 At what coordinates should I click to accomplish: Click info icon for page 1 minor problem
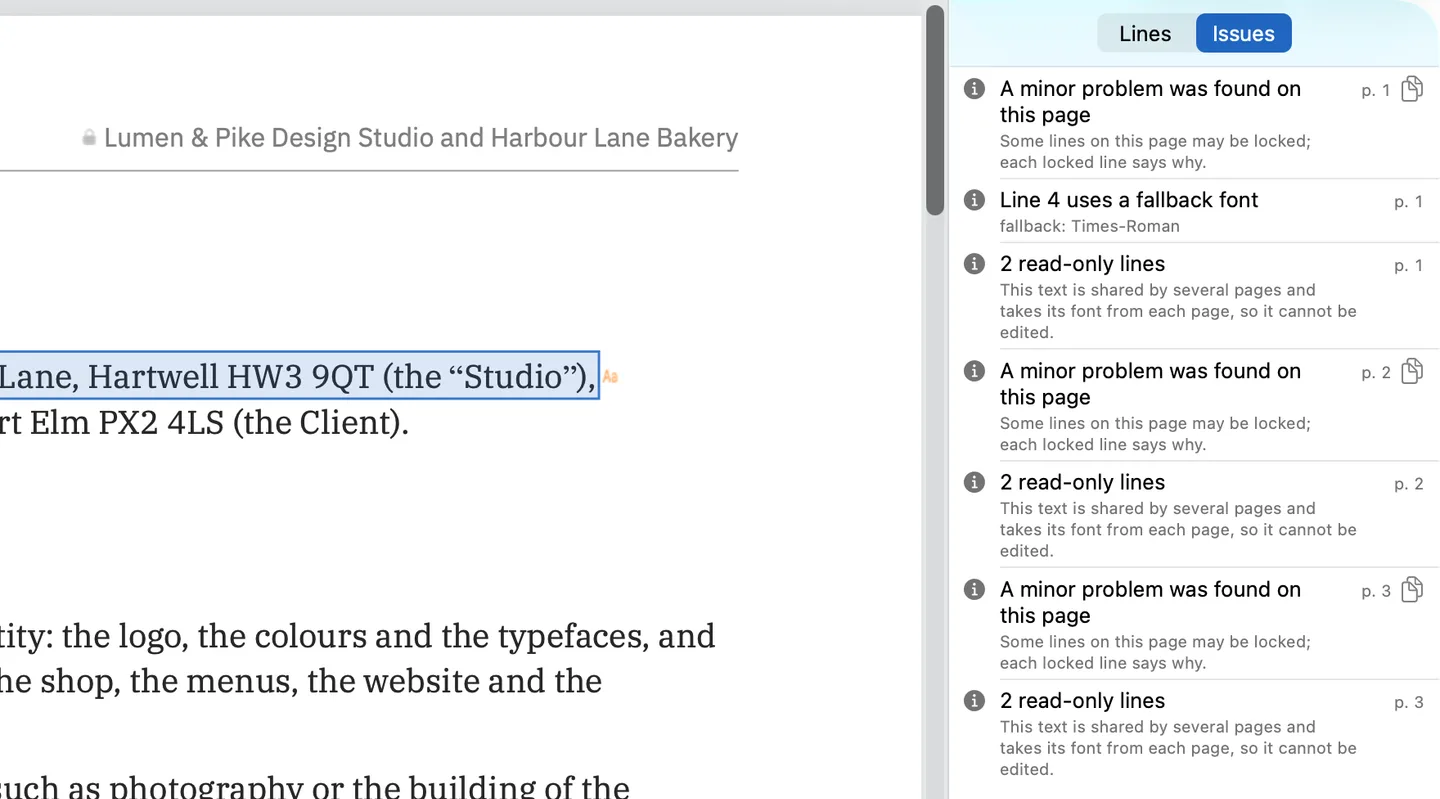974,88
